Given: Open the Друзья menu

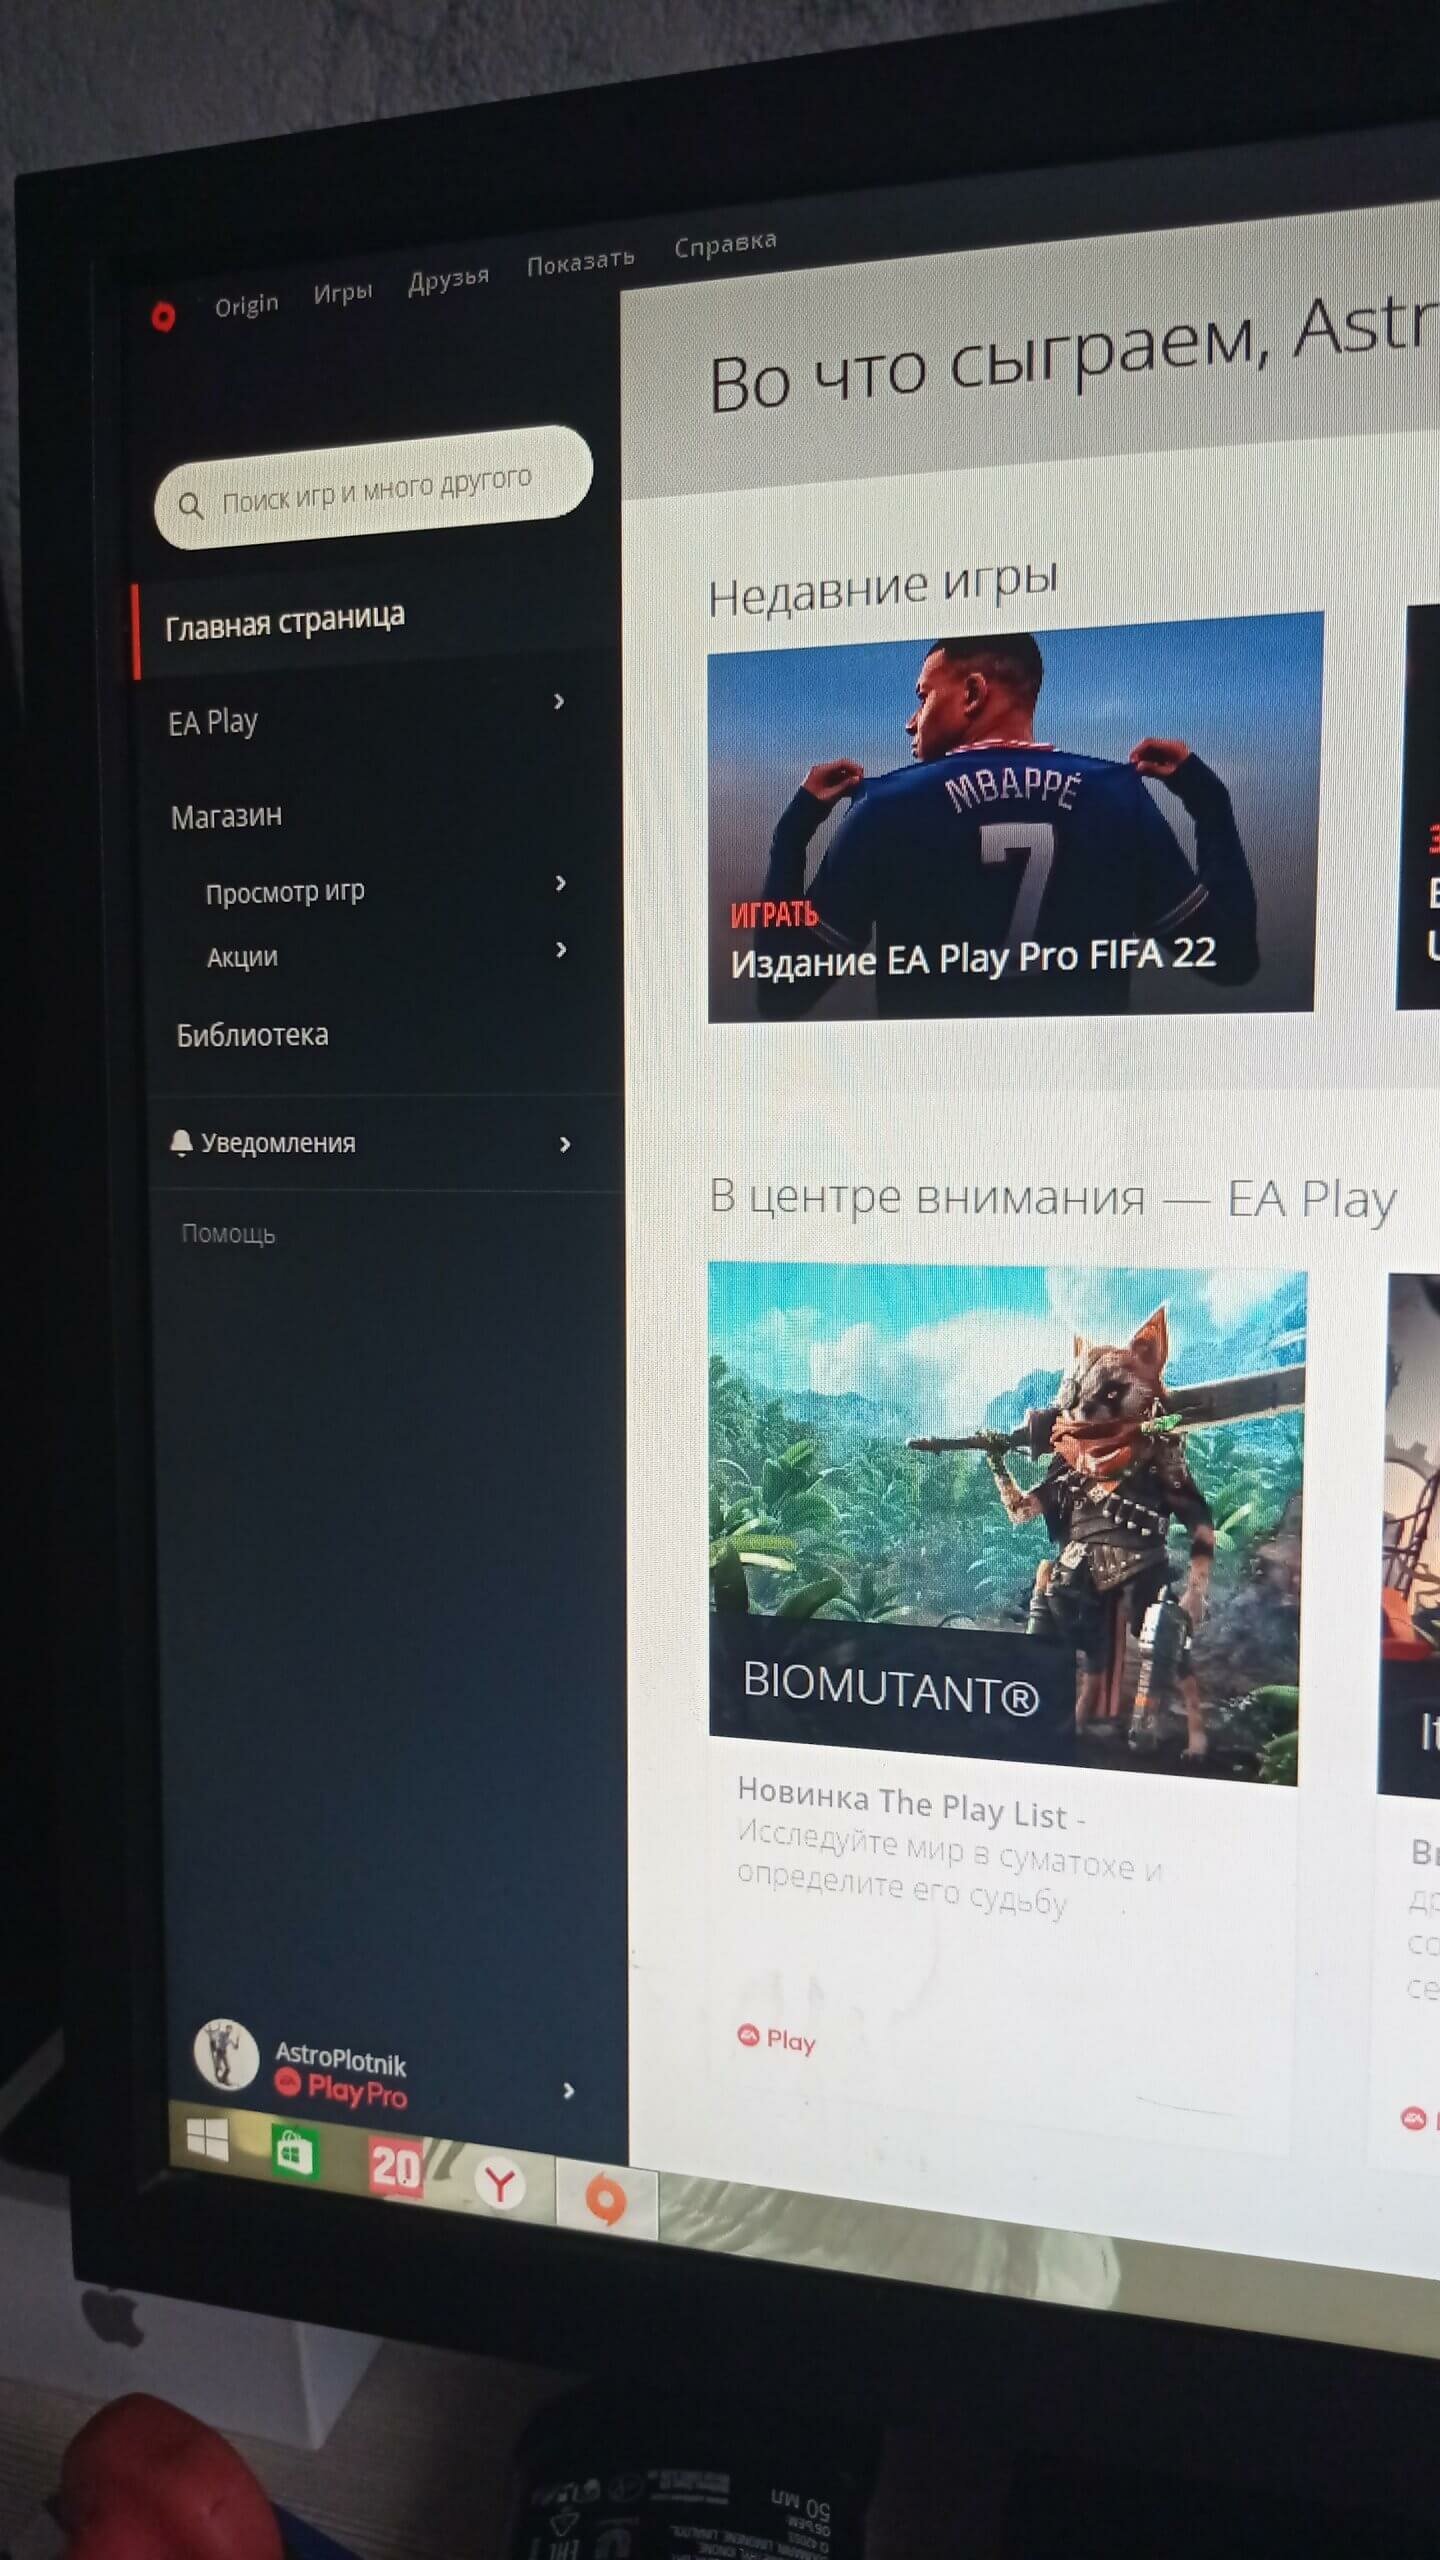Looking at the screenshot, I should tap(448, 279).
